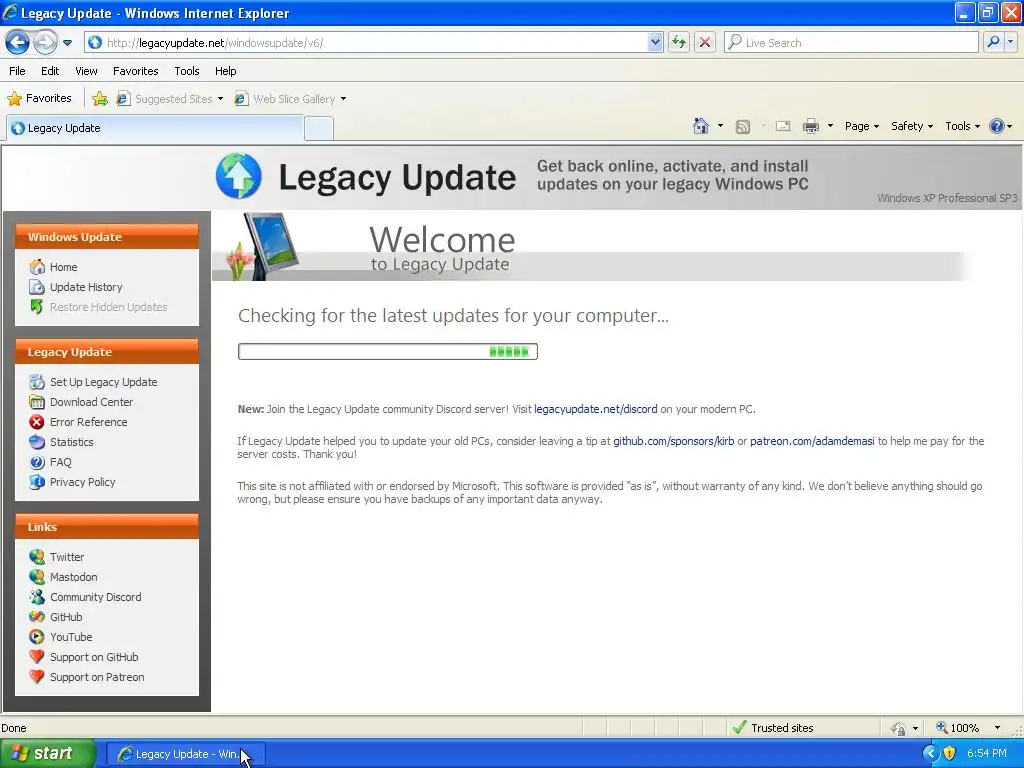Screen dimensions: 1024x768
Task: Click the RSS feeds toolbar icon
Action: coord(743,127)
